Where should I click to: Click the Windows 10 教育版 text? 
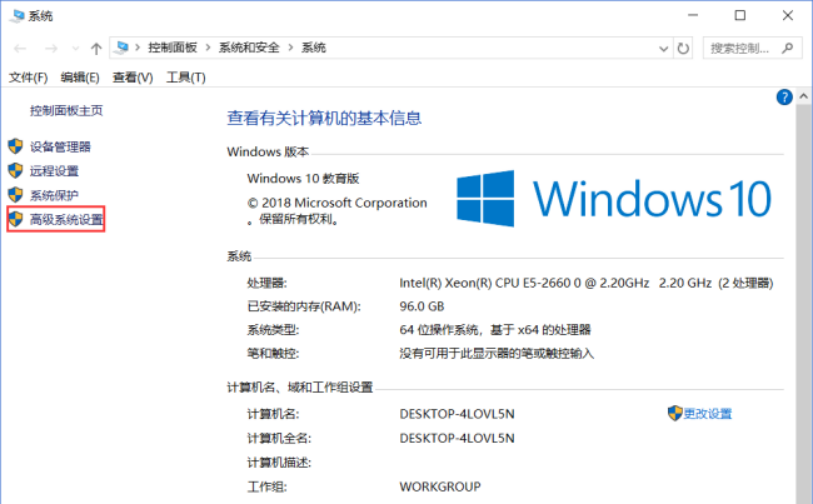pos(303,179)
